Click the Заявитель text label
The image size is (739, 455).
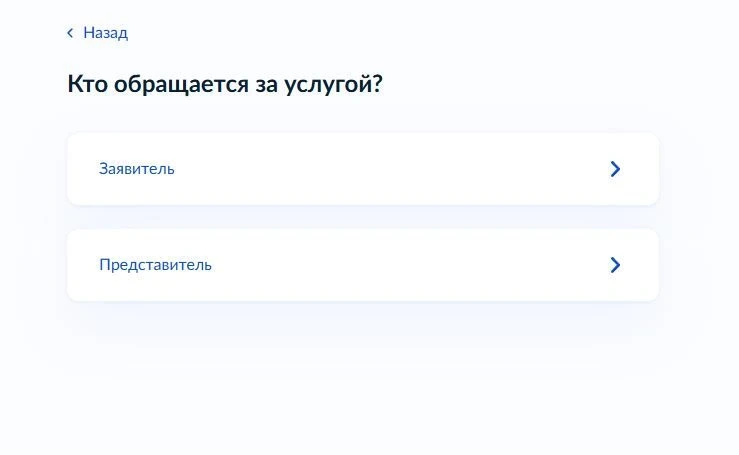[x=137, y=169]
